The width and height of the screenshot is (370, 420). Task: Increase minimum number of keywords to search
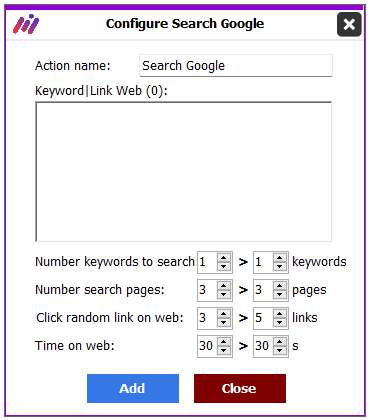224,258
